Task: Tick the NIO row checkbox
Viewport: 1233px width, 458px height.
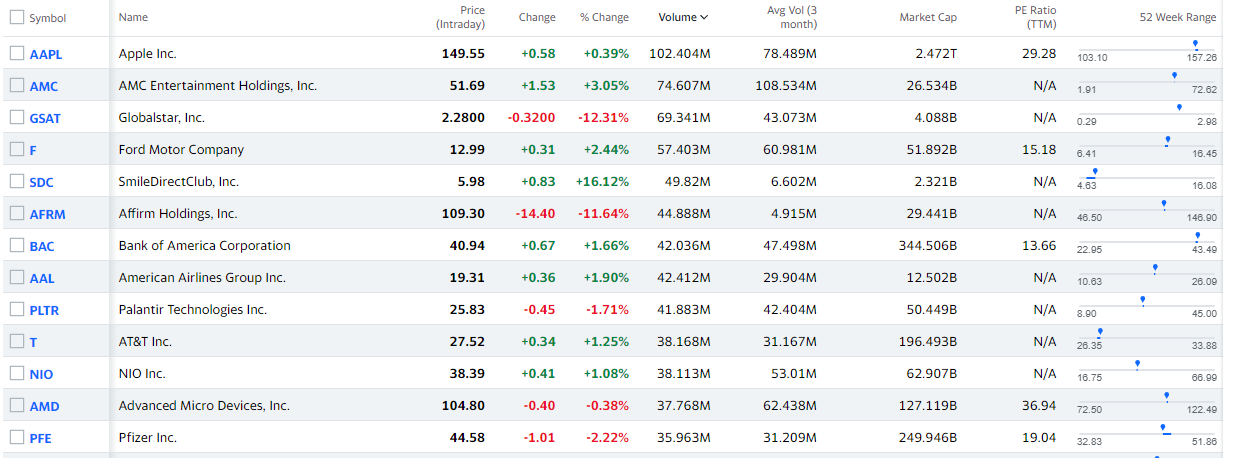Action: coord(17,373)
